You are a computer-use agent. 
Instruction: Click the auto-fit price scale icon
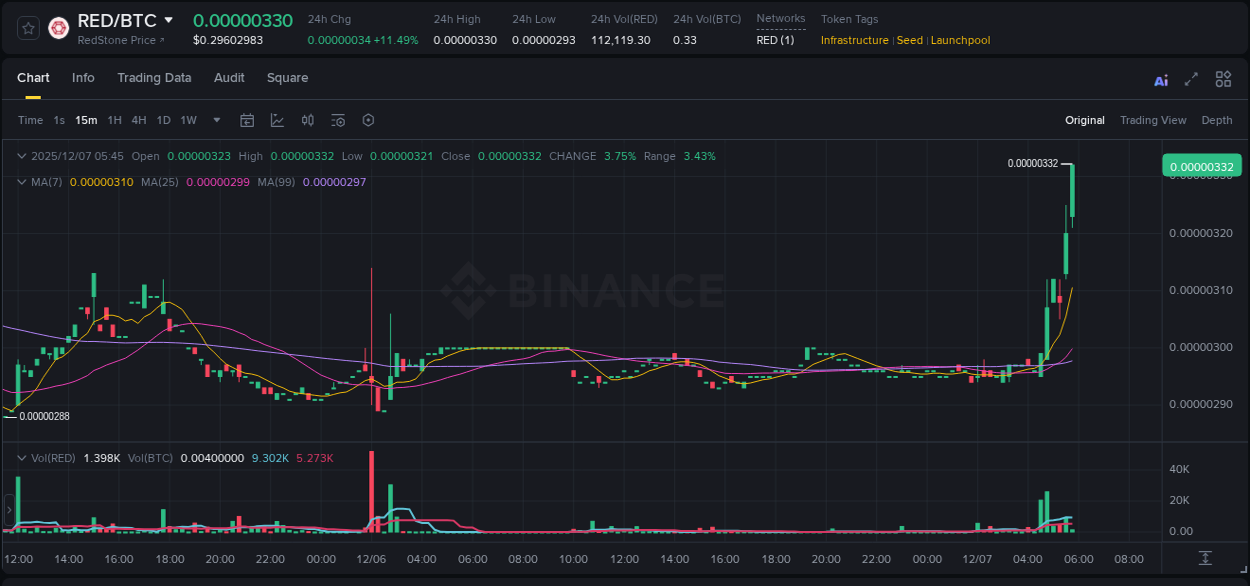tap(1206, 558)
